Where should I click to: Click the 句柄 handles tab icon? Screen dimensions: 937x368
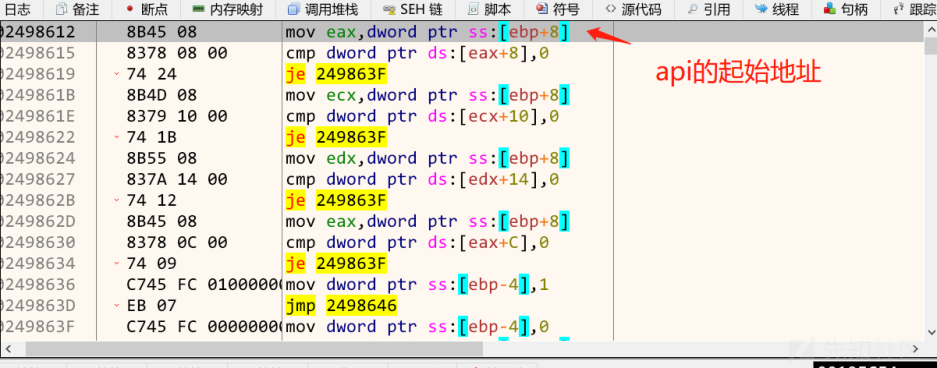click(829, 9)
